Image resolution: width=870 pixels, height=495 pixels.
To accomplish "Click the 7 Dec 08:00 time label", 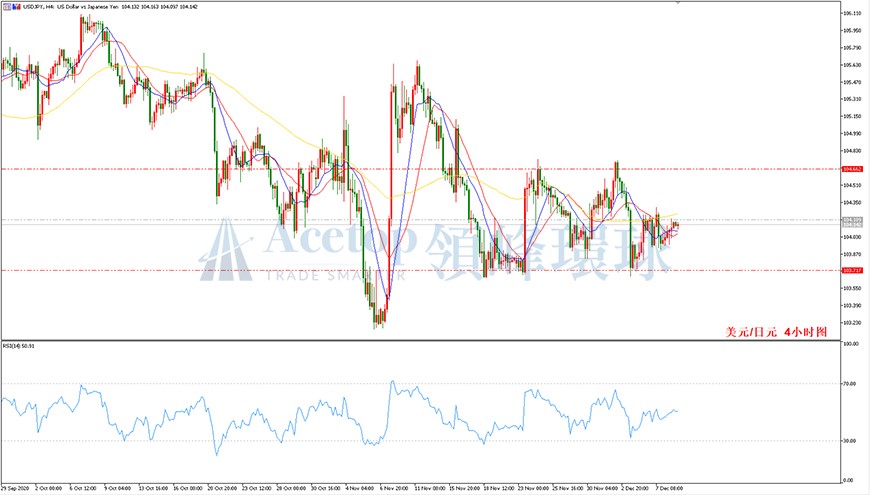I will (x=669, y=488).
